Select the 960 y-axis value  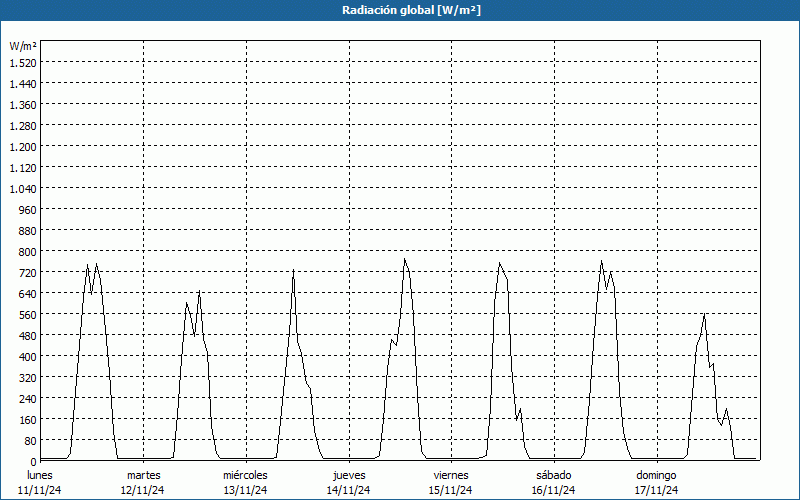[28, 210]
